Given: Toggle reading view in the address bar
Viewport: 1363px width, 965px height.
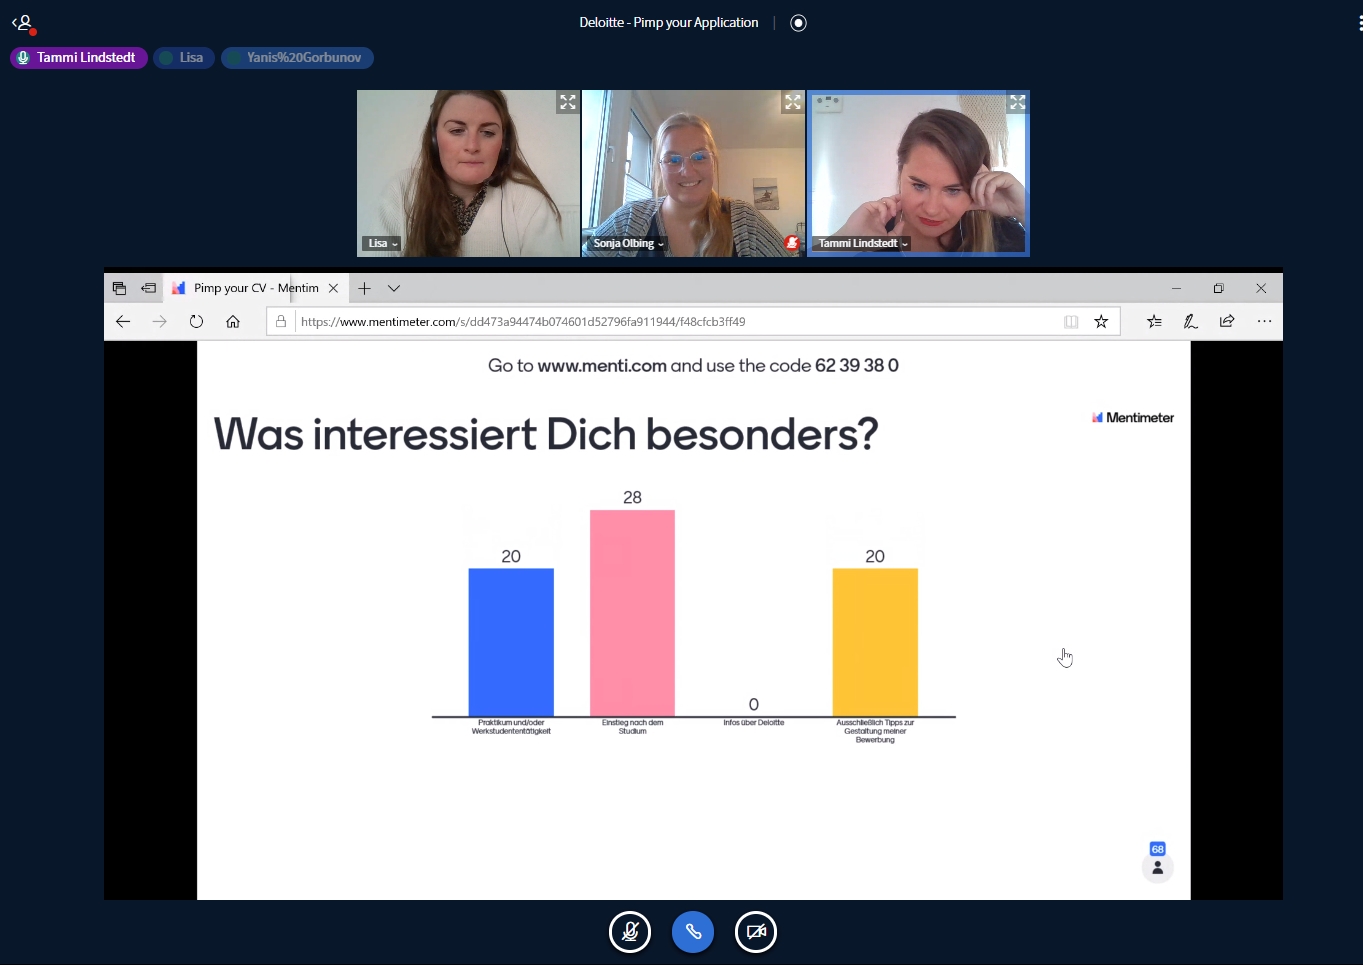Looking at the screenshot, I should tap(1071, 321).
